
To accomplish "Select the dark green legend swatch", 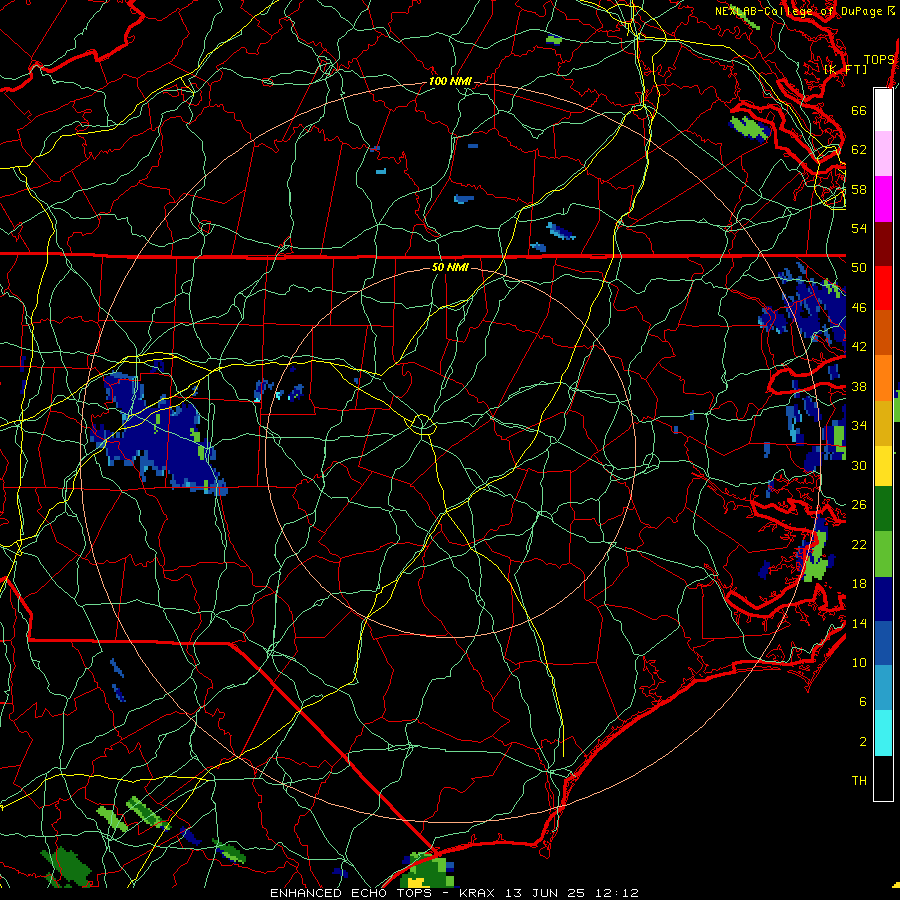I will [x=883, y=509].
